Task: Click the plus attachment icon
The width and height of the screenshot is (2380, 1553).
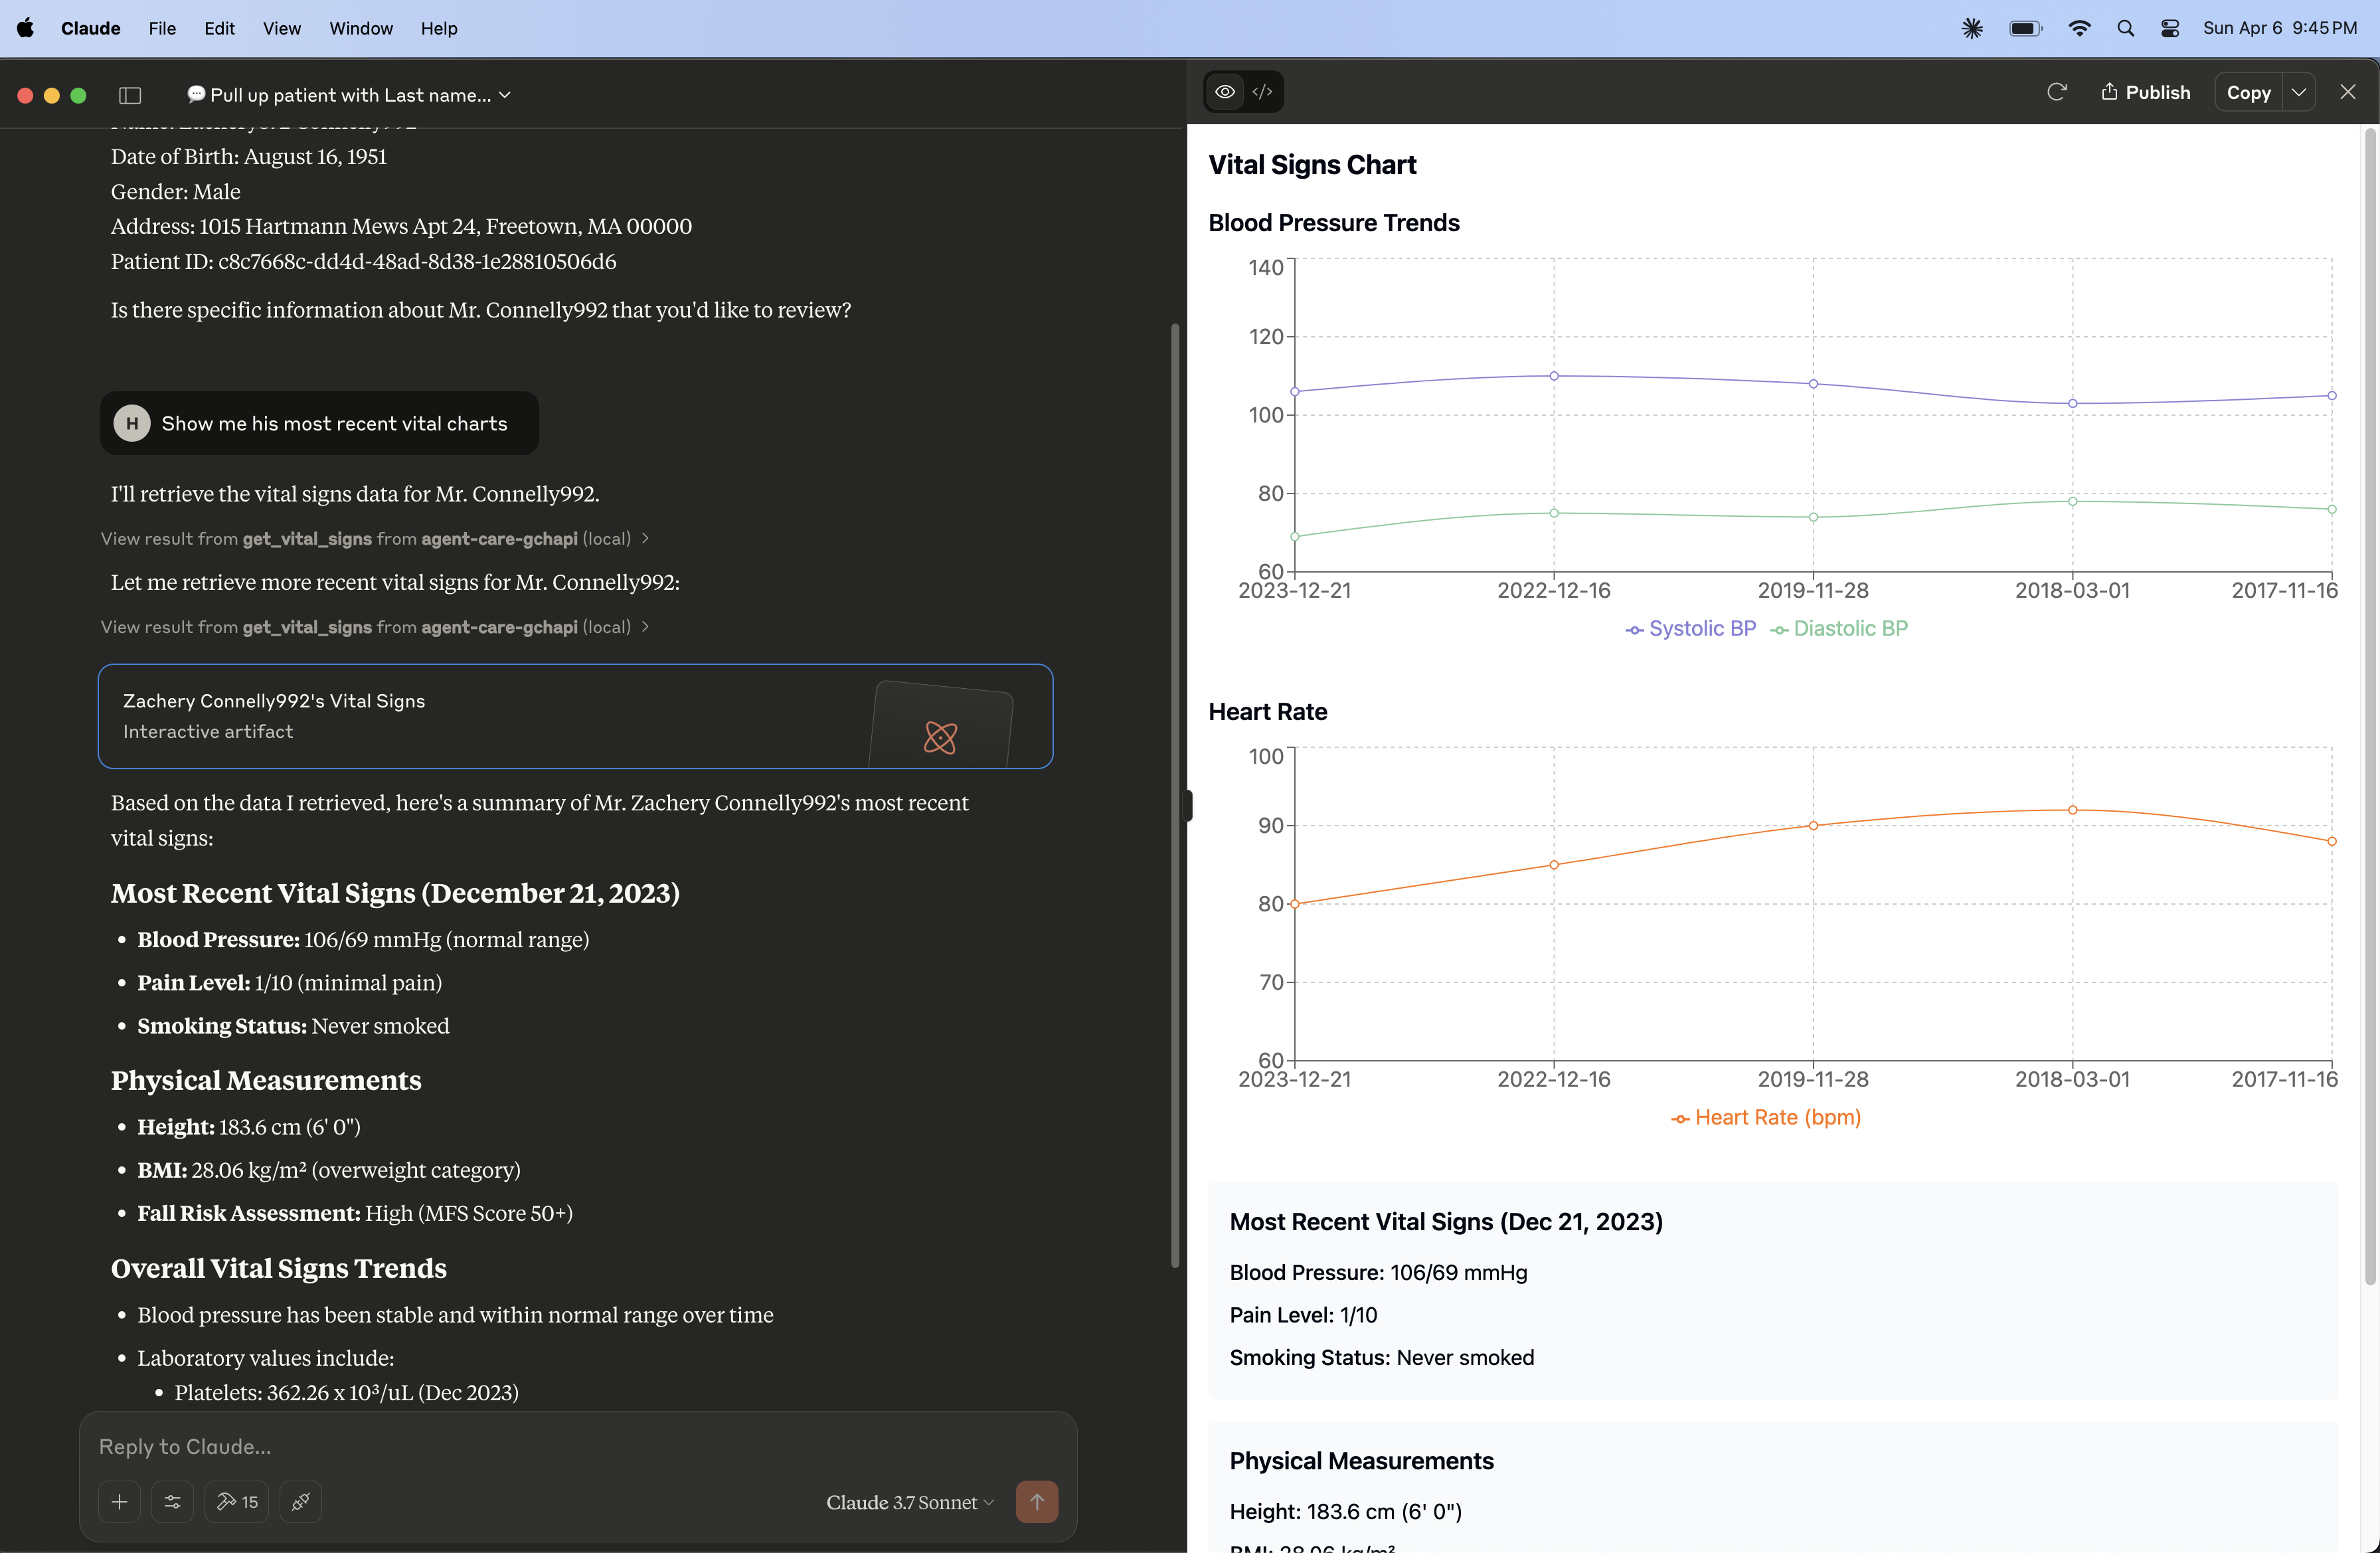Action: [x=119, y=1501]
